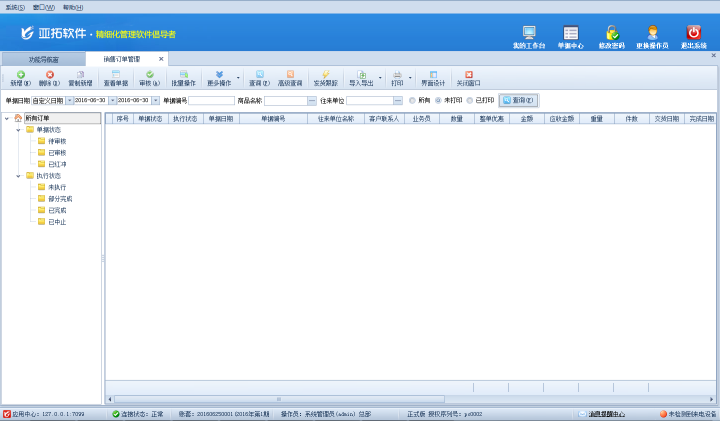Switch to the 功能导航图 tab
The image size is (720, 421).
[x=43, y=59]
